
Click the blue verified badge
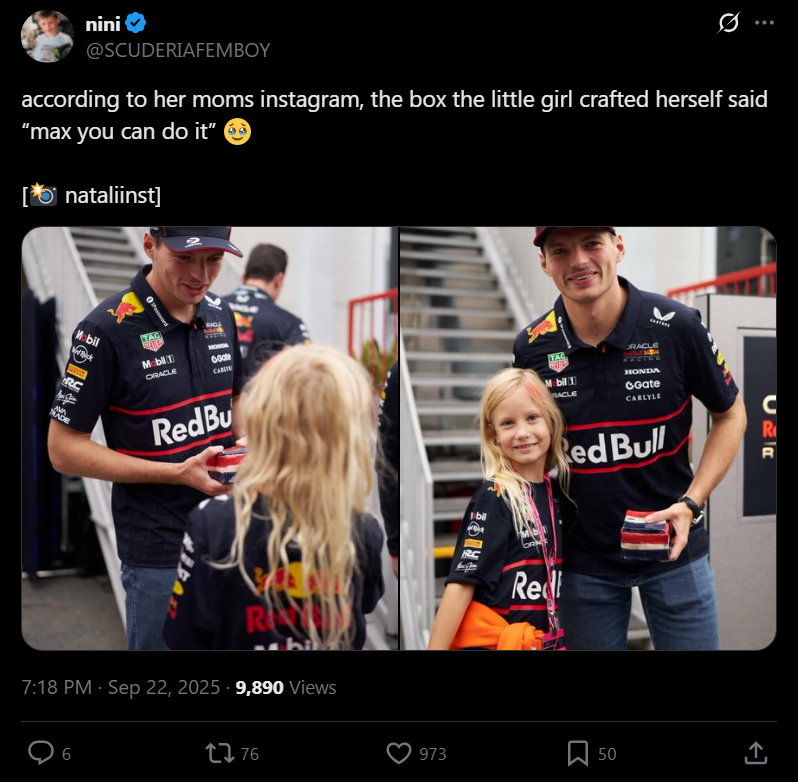click(135, 23)
